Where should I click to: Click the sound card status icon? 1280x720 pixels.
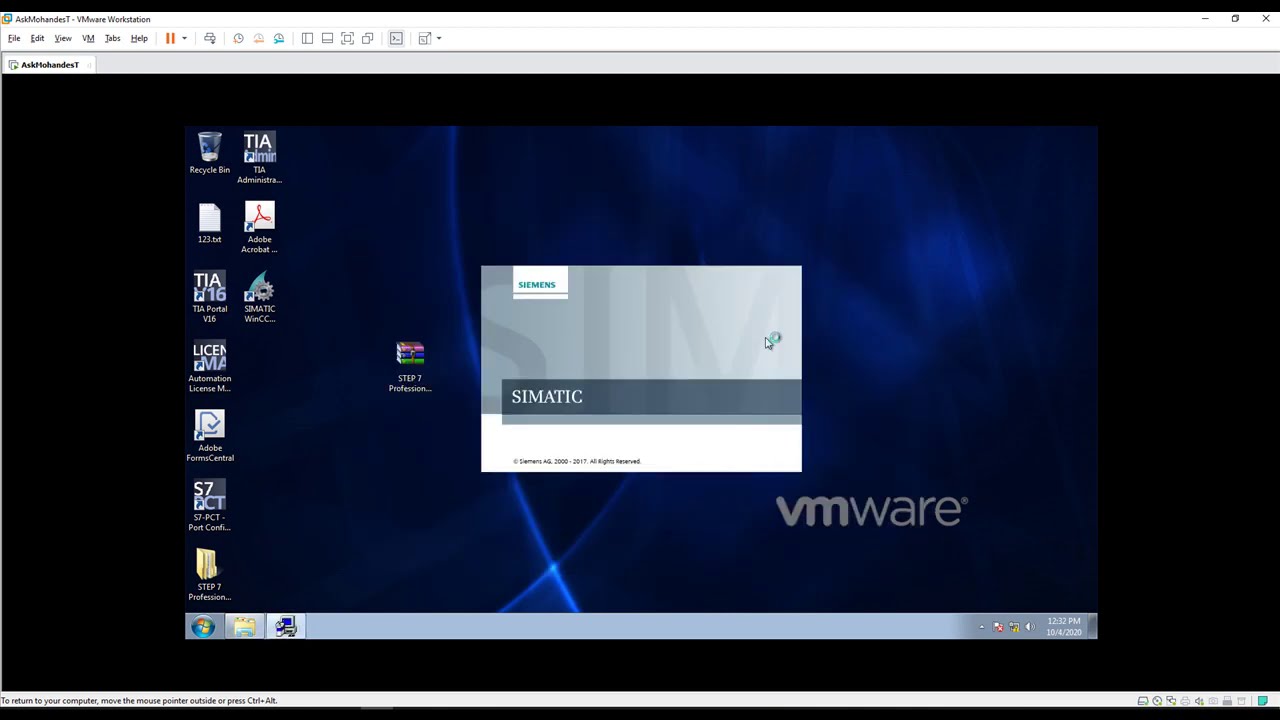click(1199, 701)
